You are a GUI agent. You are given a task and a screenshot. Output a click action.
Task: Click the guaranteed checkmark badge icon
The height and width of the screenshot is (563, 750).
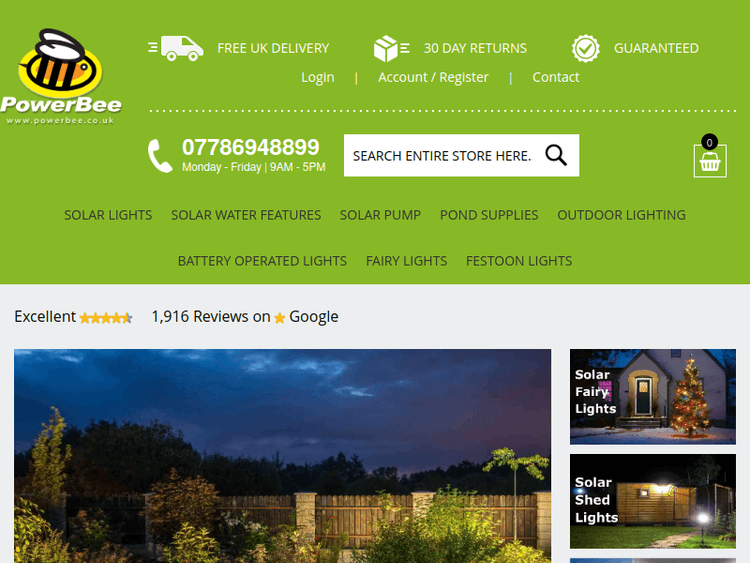tap(585, 48)
